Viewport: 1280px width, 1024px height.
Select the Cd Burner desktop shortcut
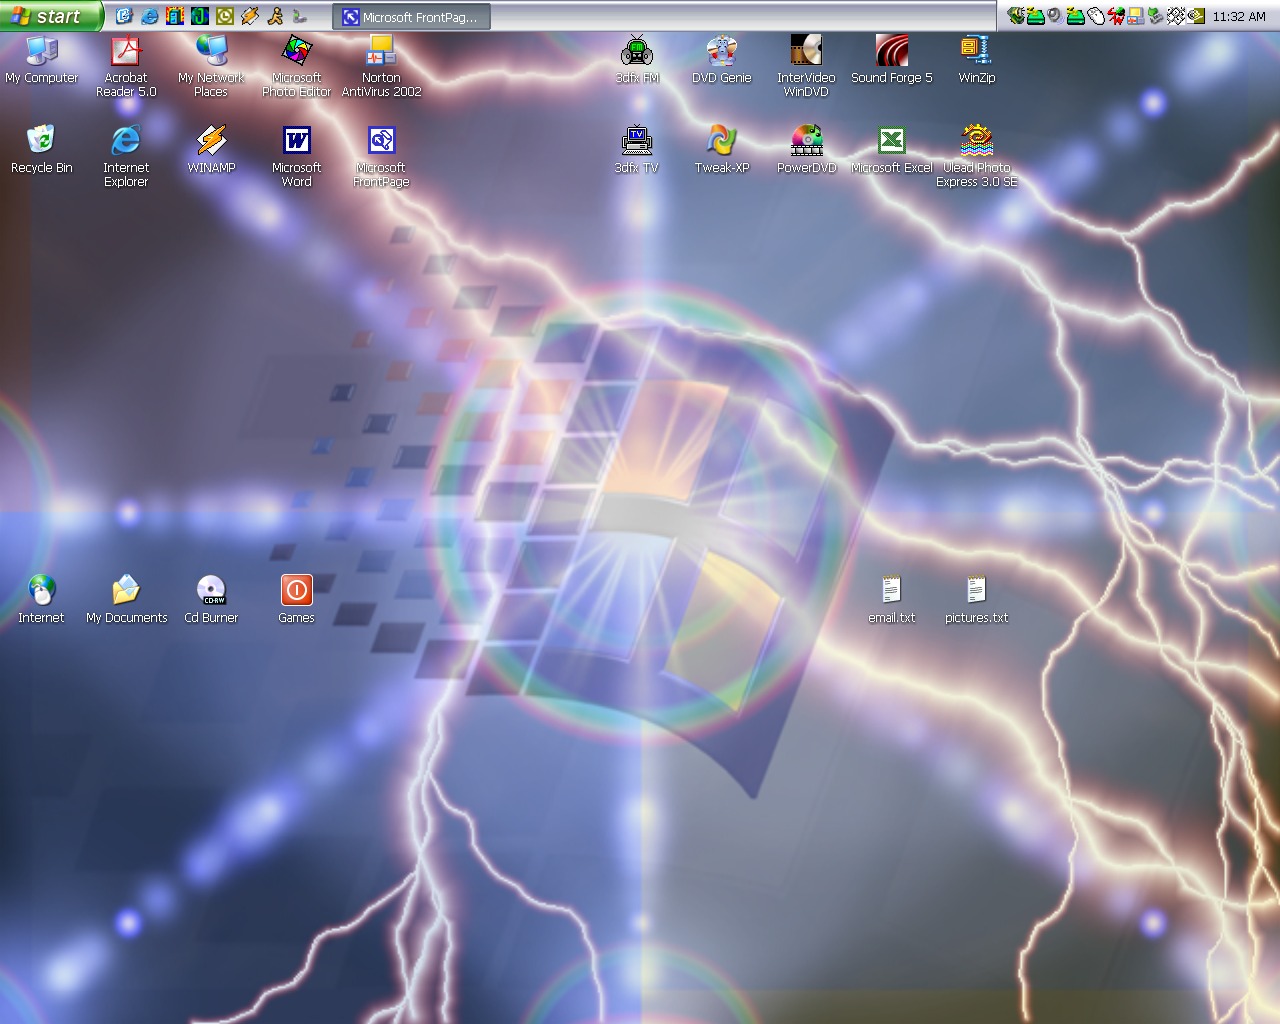click(x=211, y=600)
